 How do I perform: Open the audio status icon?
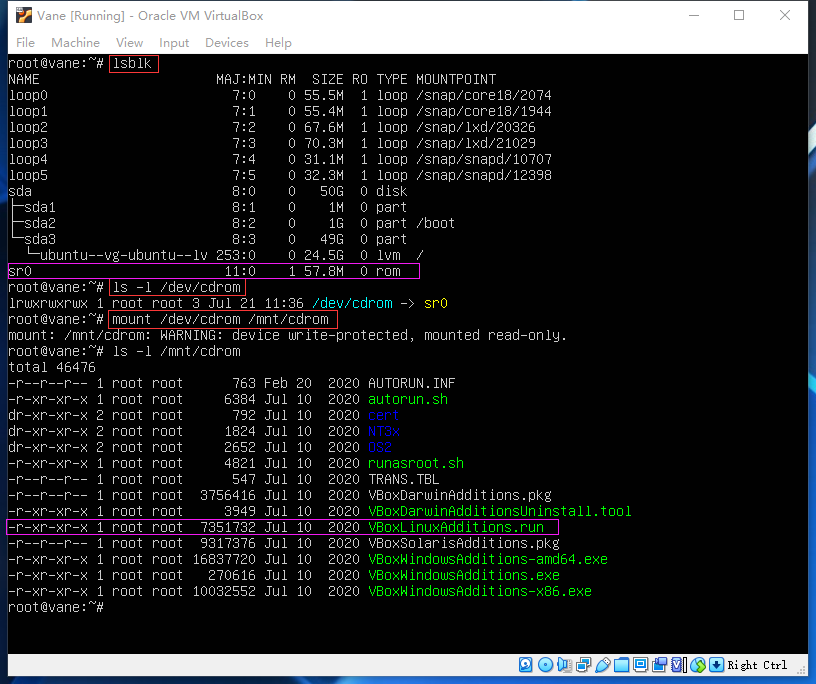coord(564,665)
